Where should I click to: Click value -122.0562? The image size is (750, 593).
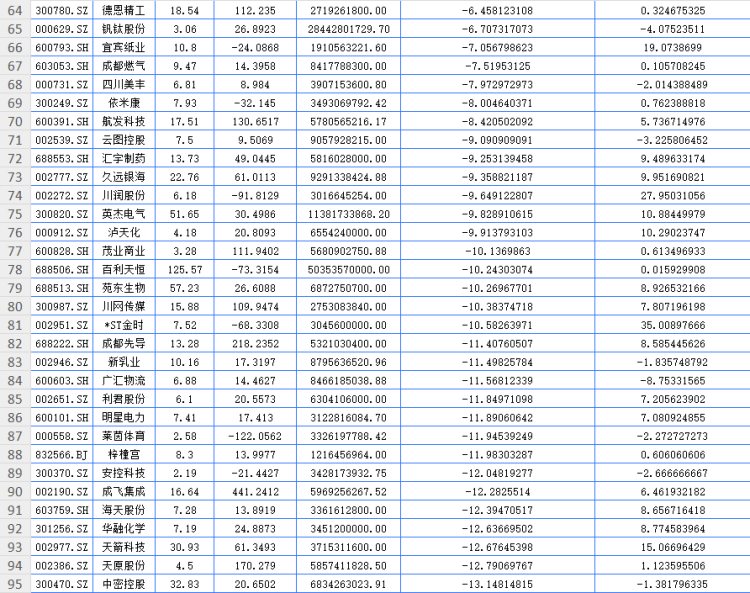(x=255, y=436)
